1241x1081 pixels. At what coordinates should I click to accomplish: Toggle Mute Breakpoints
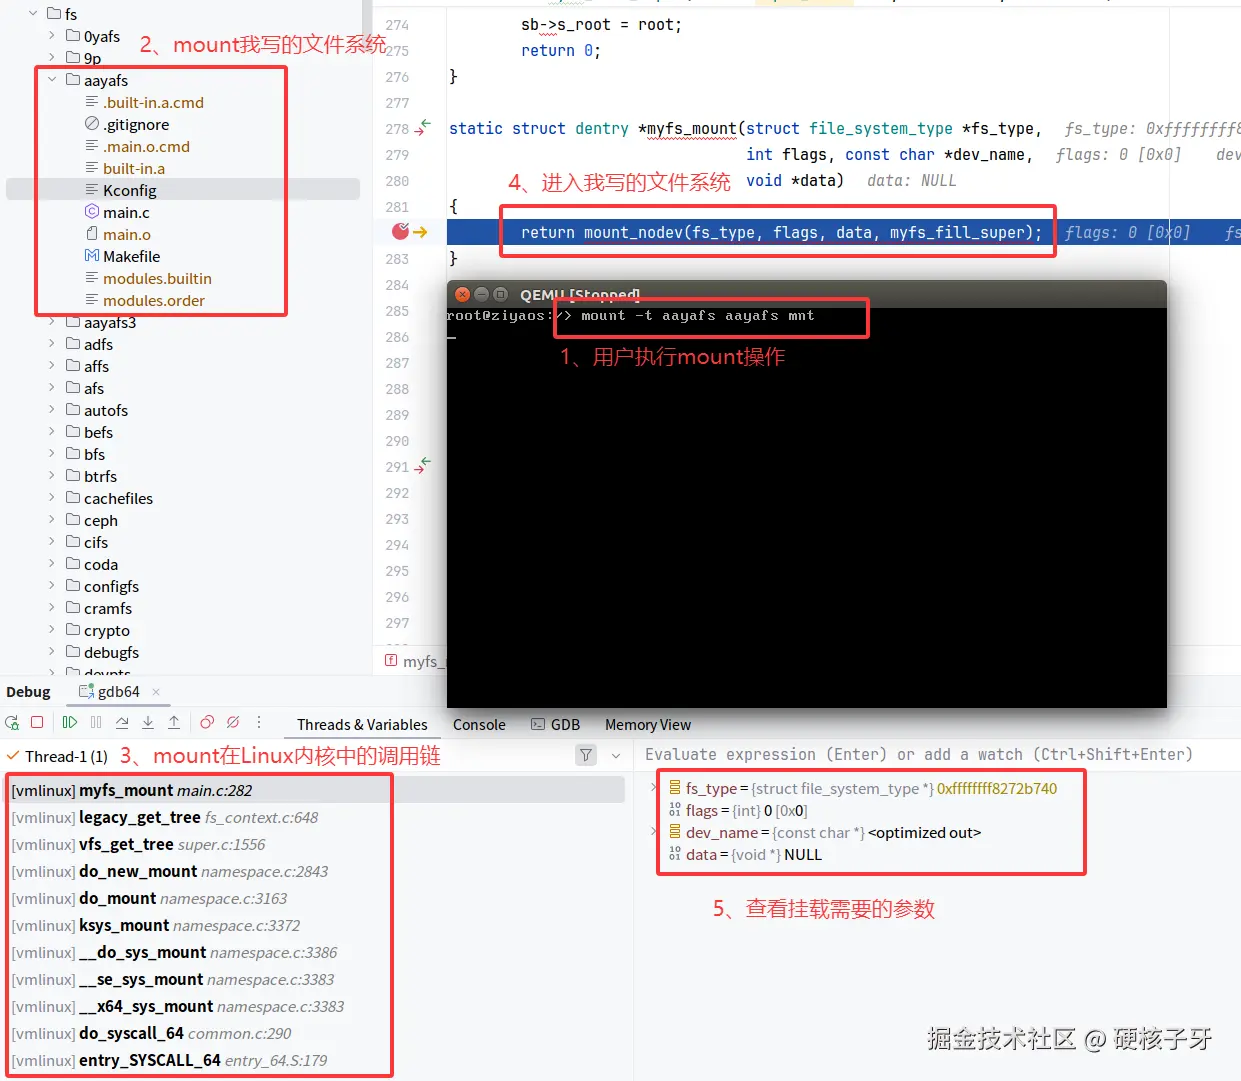click(x=233, y=722)
